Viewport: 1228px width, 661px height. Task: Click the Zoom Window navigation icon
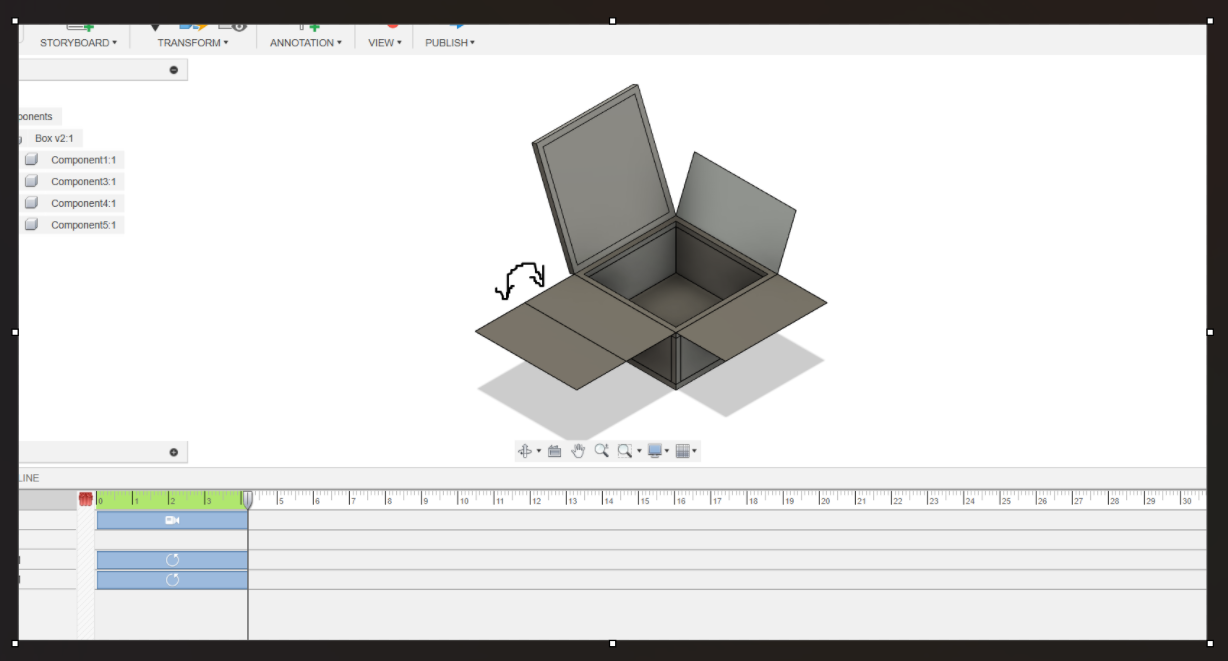pyautogui.click(x=625, y=450)
